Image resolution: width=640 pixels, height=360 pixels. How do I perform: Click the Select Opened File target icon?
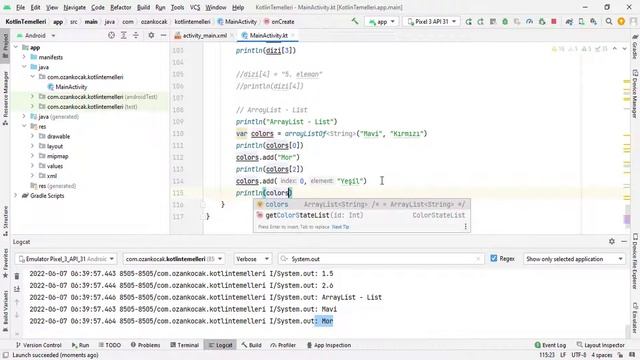point(111,36)
